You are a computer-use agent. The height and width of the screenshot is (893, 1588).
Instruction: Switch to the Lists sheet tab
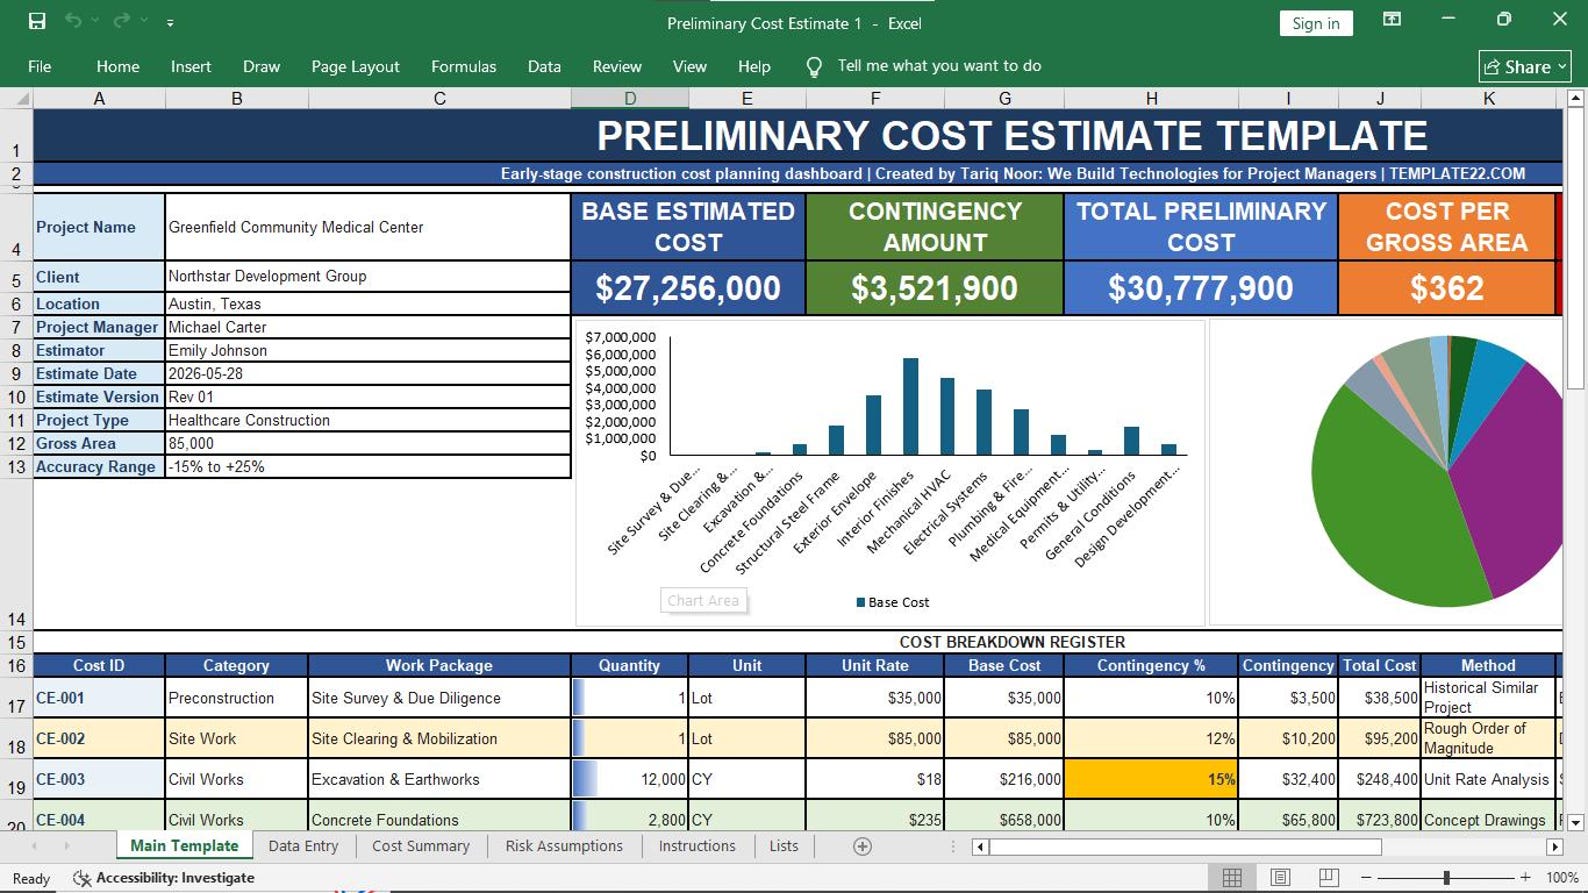pos(784,846)
